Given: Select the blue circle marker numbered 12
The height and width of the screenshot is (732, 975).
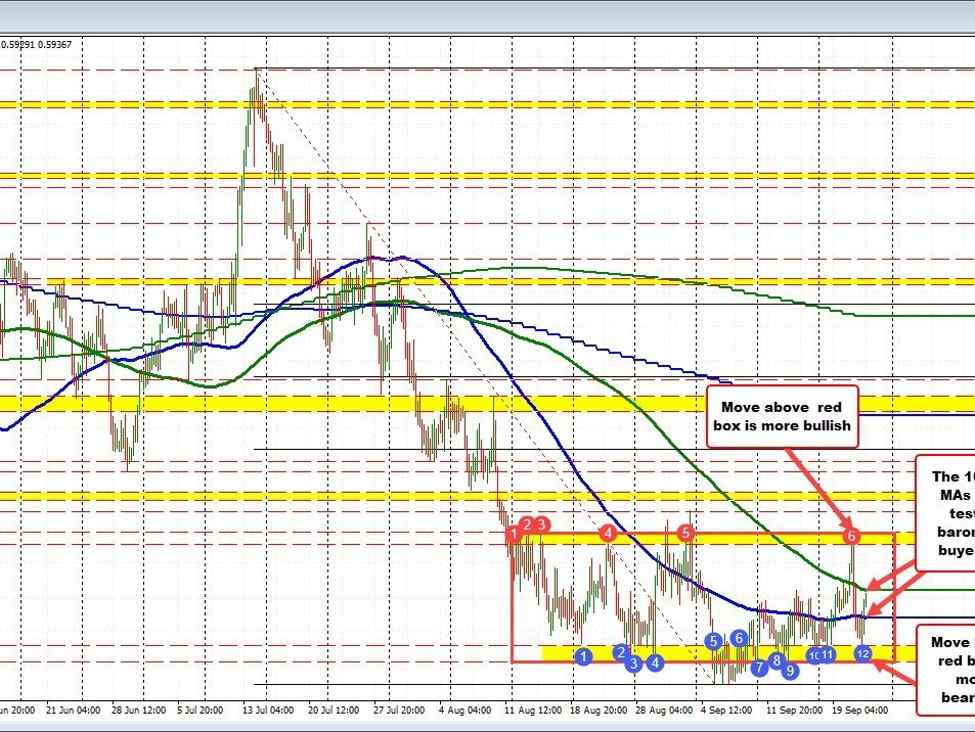Looking at the screenshot, I should pyautogui.click(x=864, y=654).
